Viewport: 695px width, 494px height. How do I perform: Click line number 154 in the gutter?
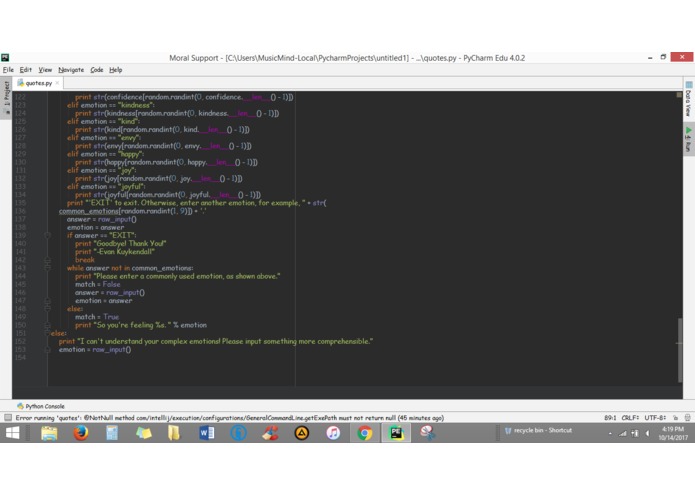(20, 357)
